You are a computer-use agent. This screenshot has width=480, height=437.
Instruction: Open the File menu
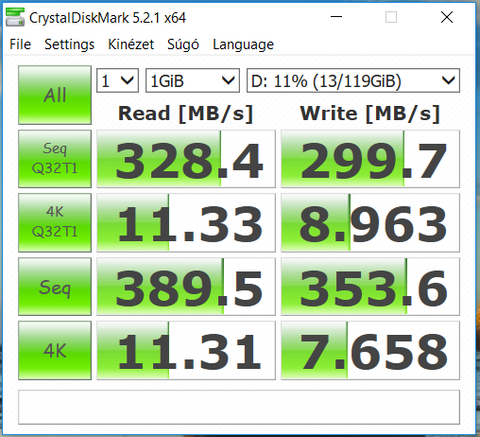[x=20, y=44]
